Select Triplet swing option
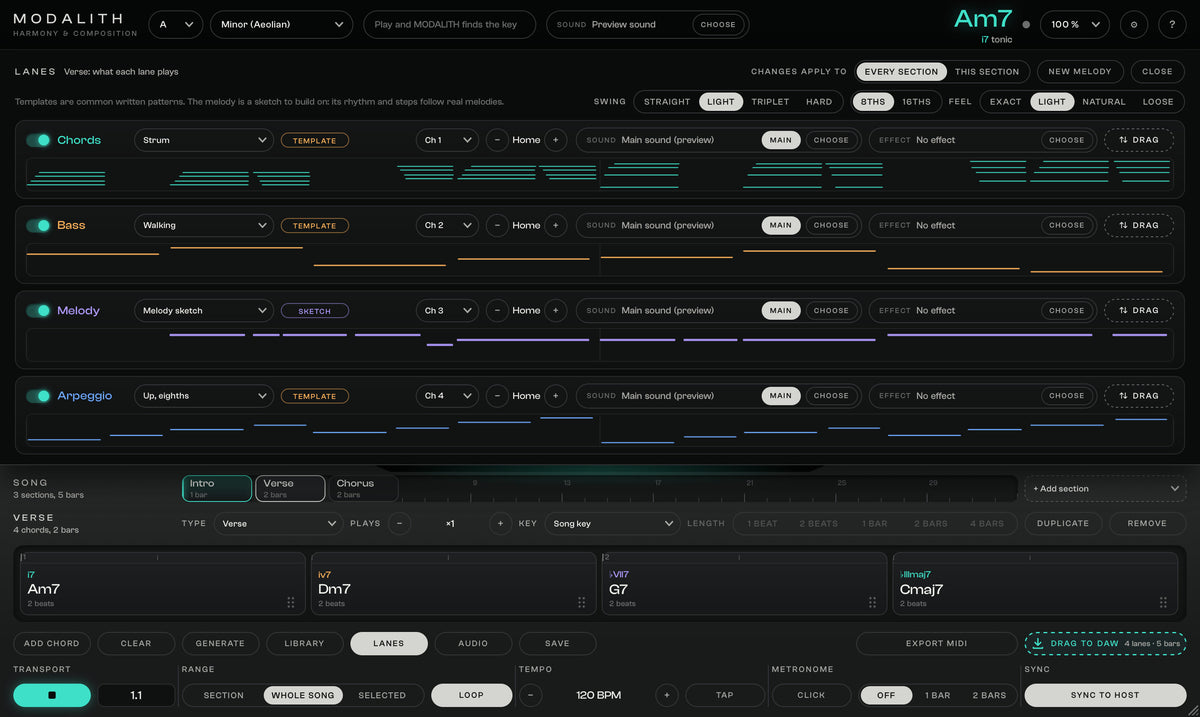1200x717 pixels. click(x=770, y=102)
